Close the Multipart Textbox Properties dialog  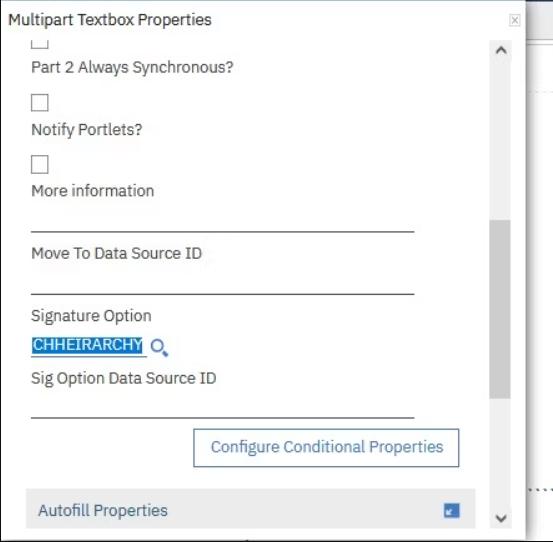coord(515,20)
